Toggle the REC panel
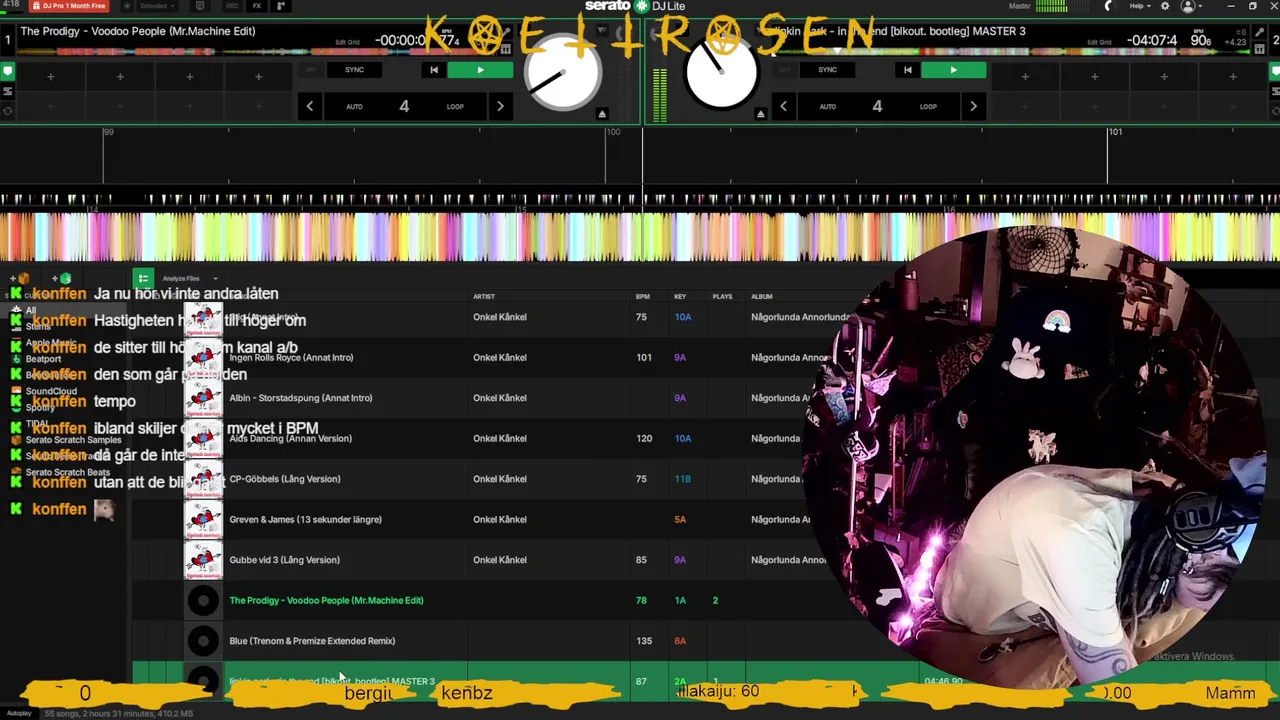The height and width of the screenshot is (720, 1280). click(232, 6)
